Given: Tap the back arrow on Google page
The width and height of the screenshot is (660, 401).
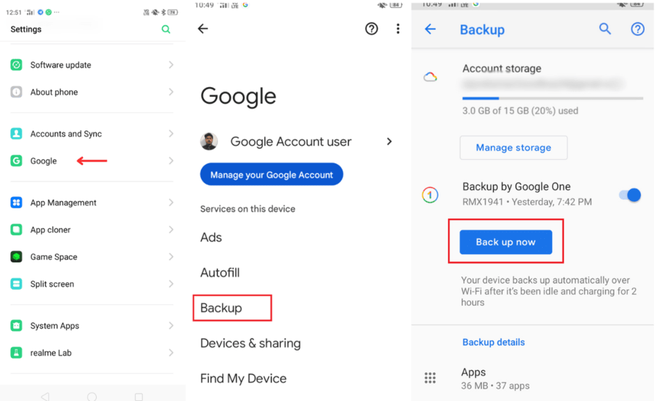Looking at the screenshot, I should 203,29.
